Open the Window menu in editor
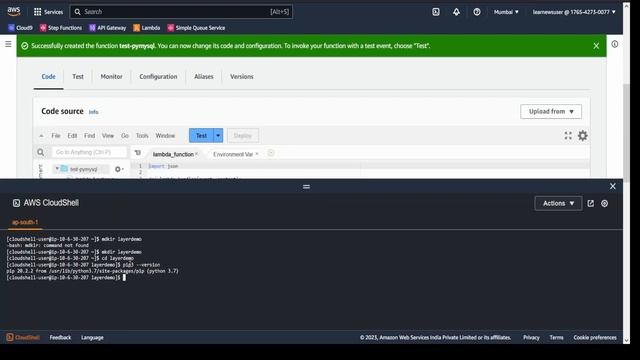640x360 pixels. (x=165, y=136)
